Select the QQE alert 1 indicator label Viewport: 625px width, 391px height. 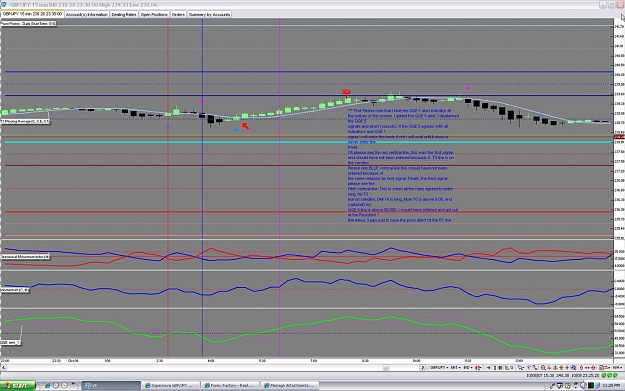10,342
